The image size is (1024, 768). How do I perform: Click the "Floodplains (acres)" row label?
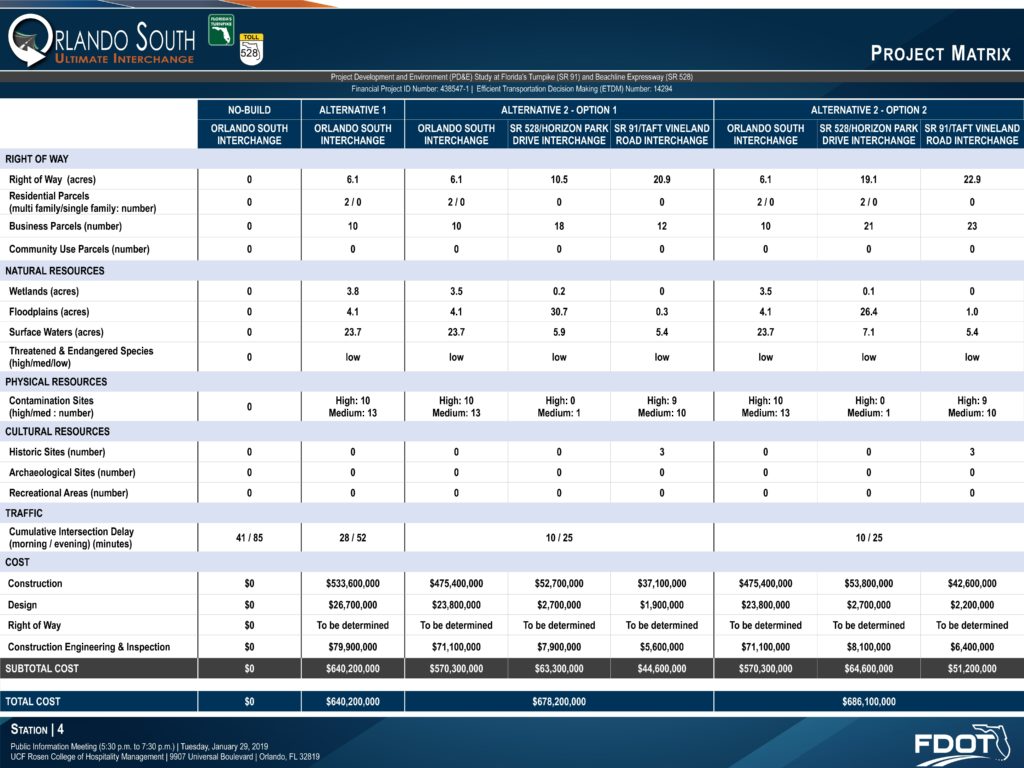tap(49, 312)
